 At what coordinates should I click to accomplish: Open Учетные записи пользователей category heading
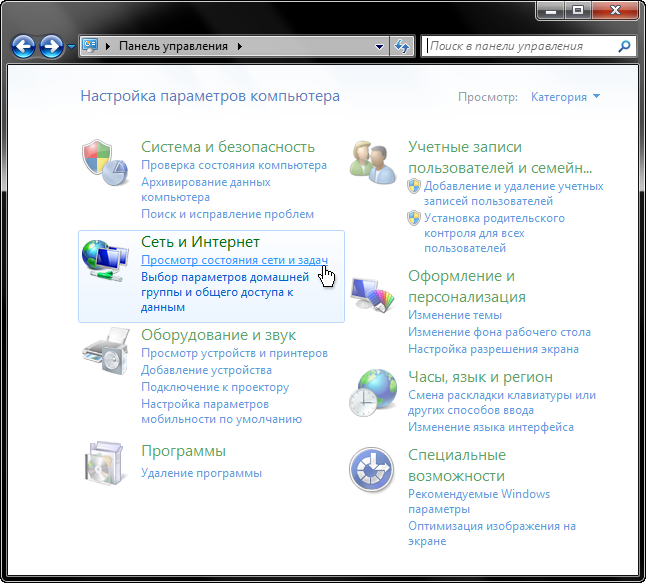[500, 157]
